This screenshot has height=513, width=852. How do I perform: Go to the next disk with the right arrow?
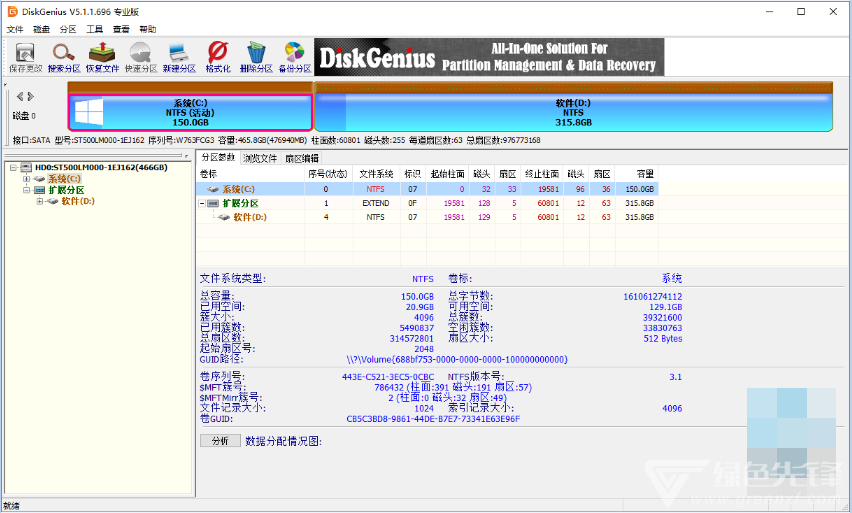[x=31, y=96]
